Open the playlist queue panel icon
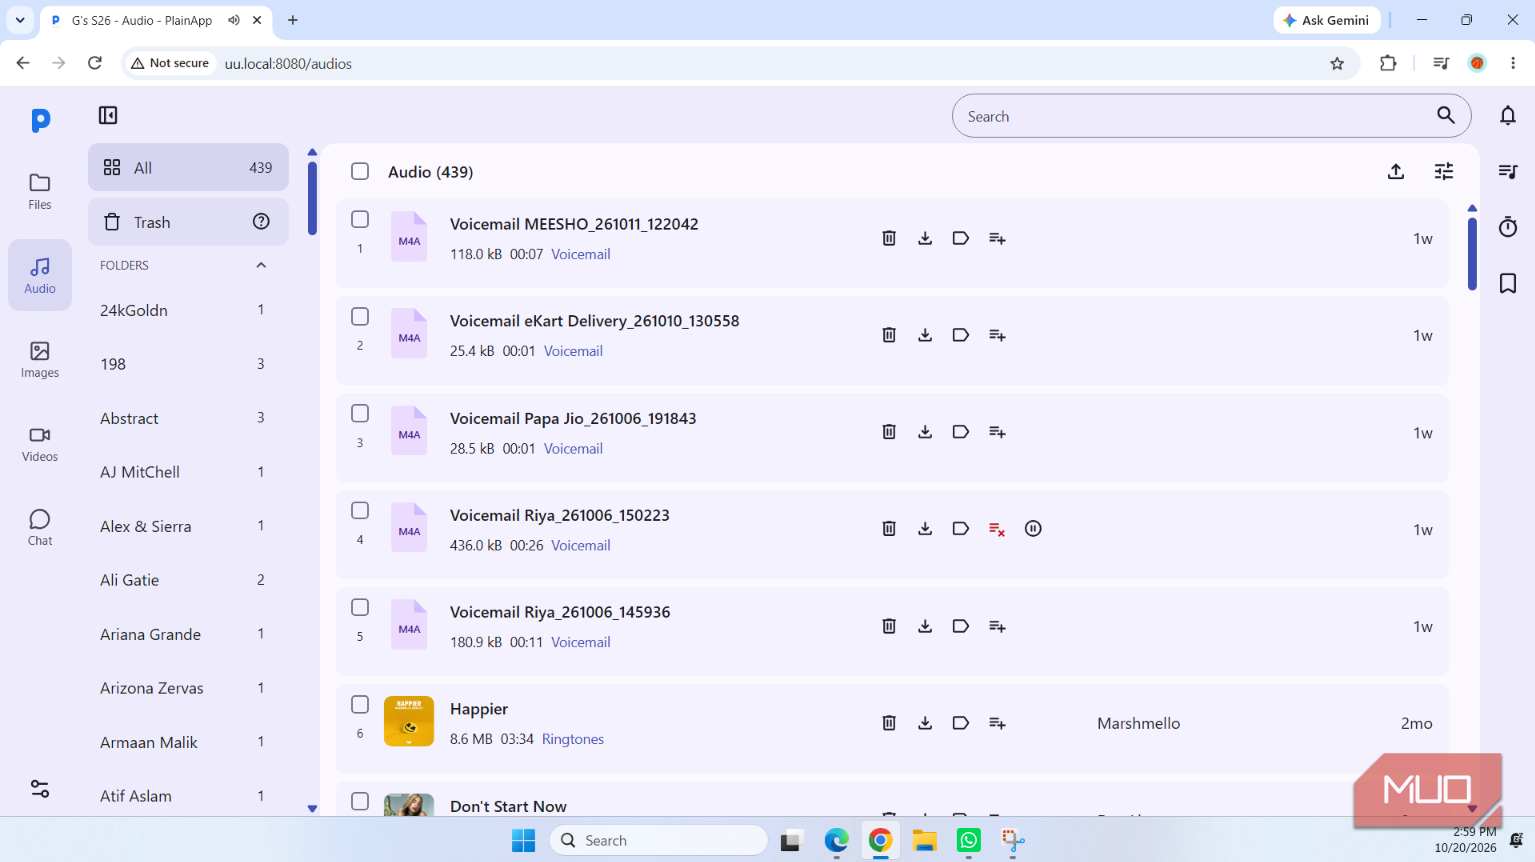Screen dimensions: 1535x862 [x=1508, y=172]
